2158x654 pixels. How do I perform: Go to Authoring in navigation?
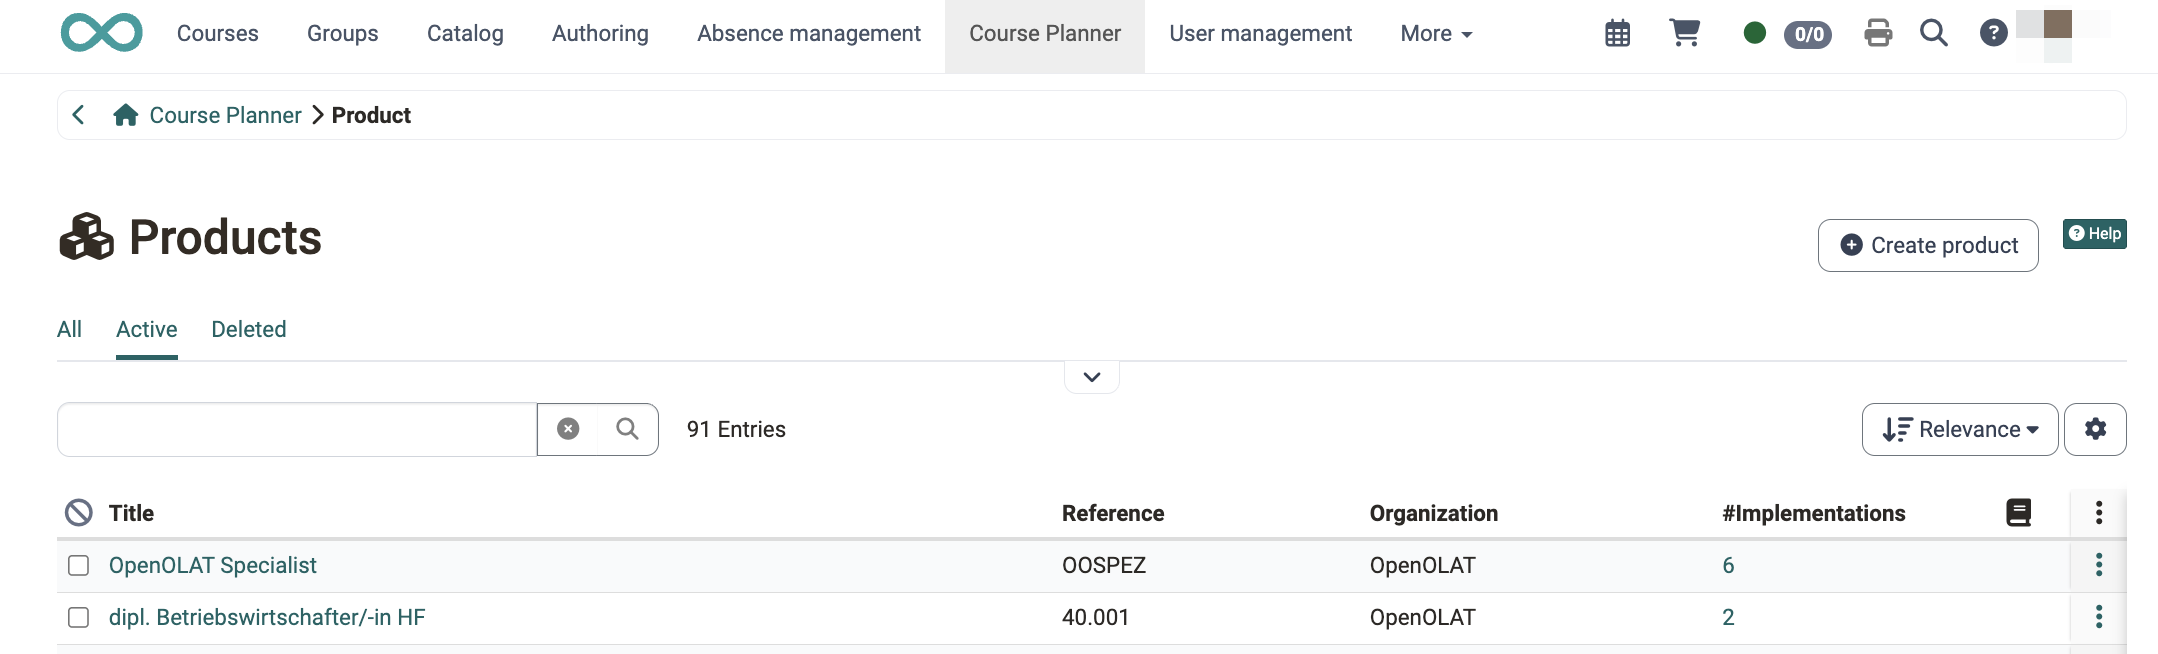click(x=600, y=34)
